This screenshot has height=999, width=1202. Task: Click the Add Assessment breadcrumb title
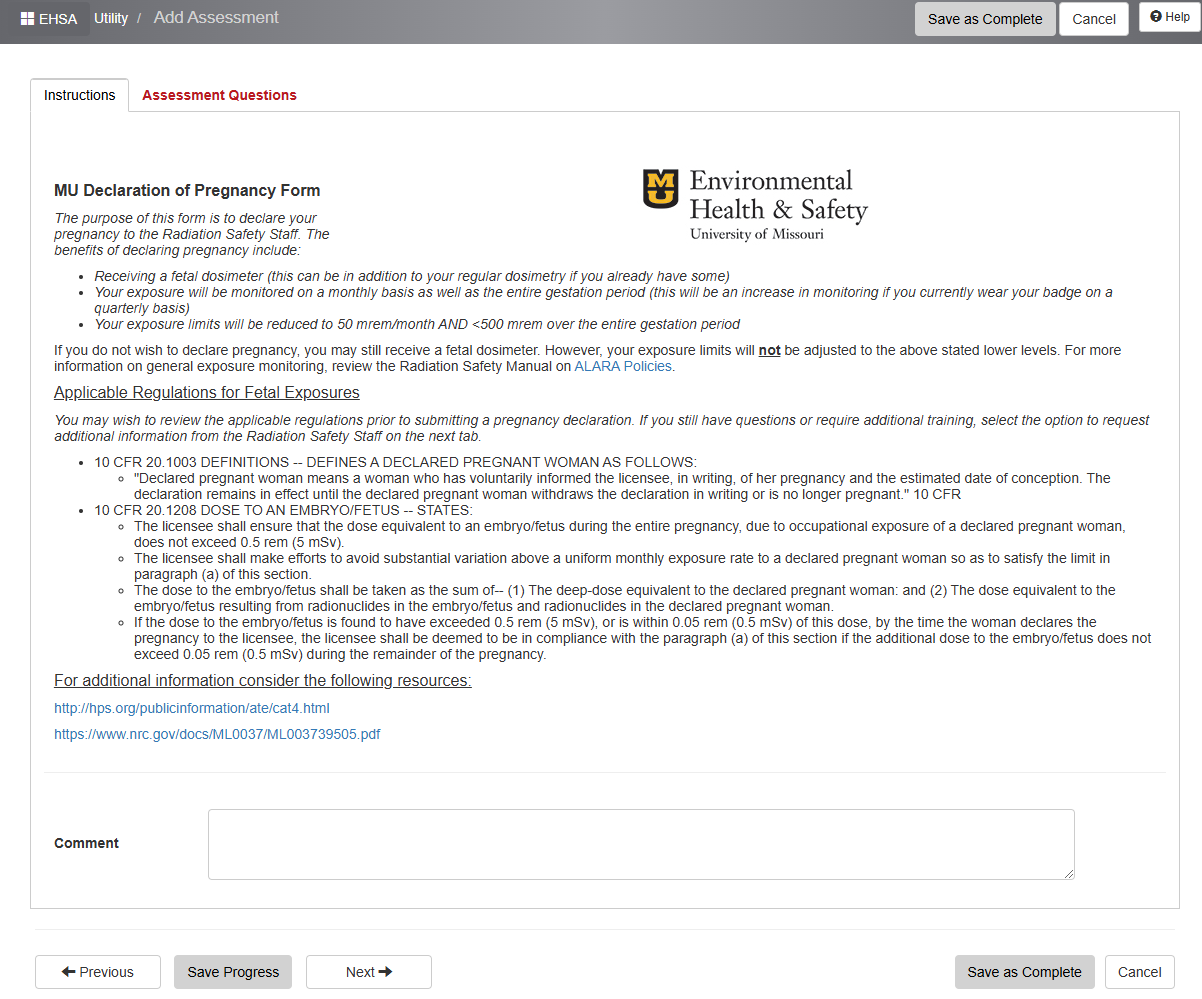coord(216,18)
